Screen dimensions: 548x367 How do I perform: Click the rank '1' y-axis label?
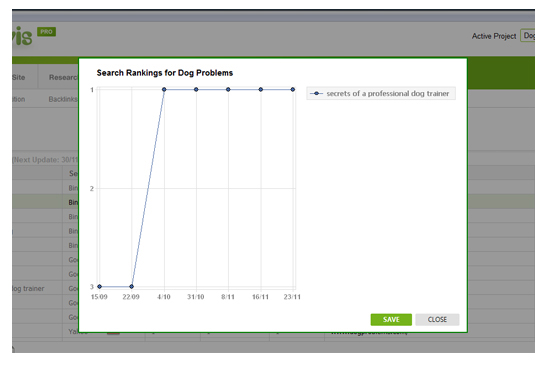tap(92, 90)
